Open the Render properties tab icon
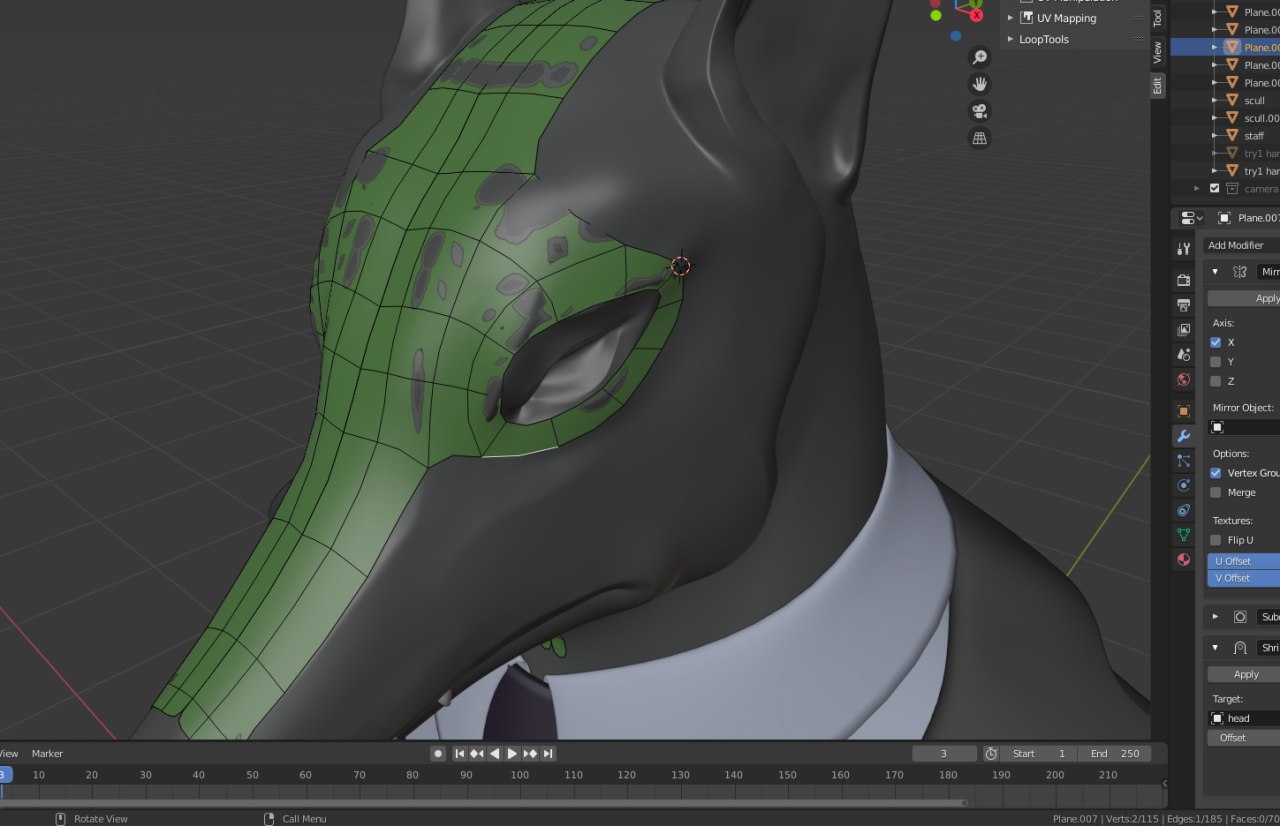 [x=1184, y=280]
